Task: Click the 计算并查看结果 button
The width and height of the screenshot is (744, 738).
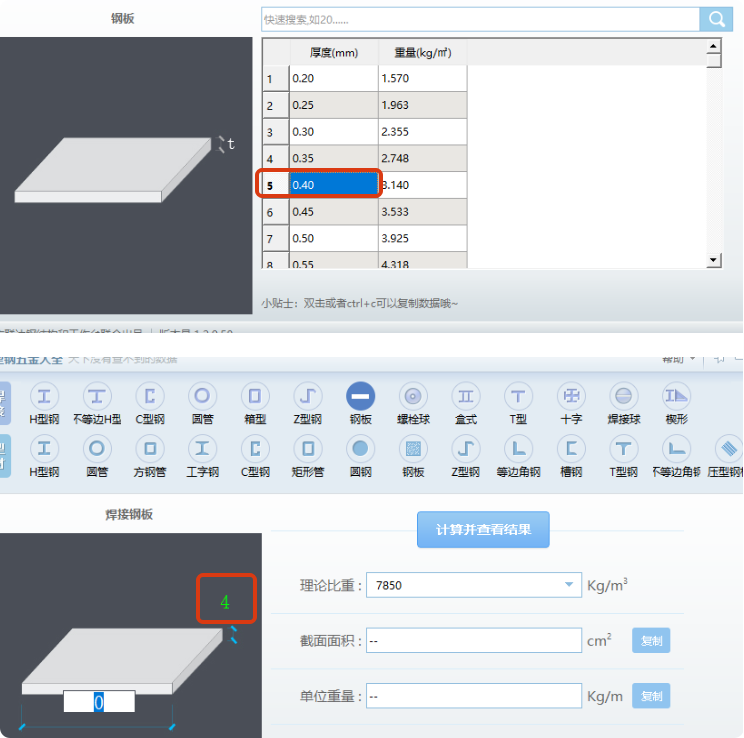Action: click(483, 530)
